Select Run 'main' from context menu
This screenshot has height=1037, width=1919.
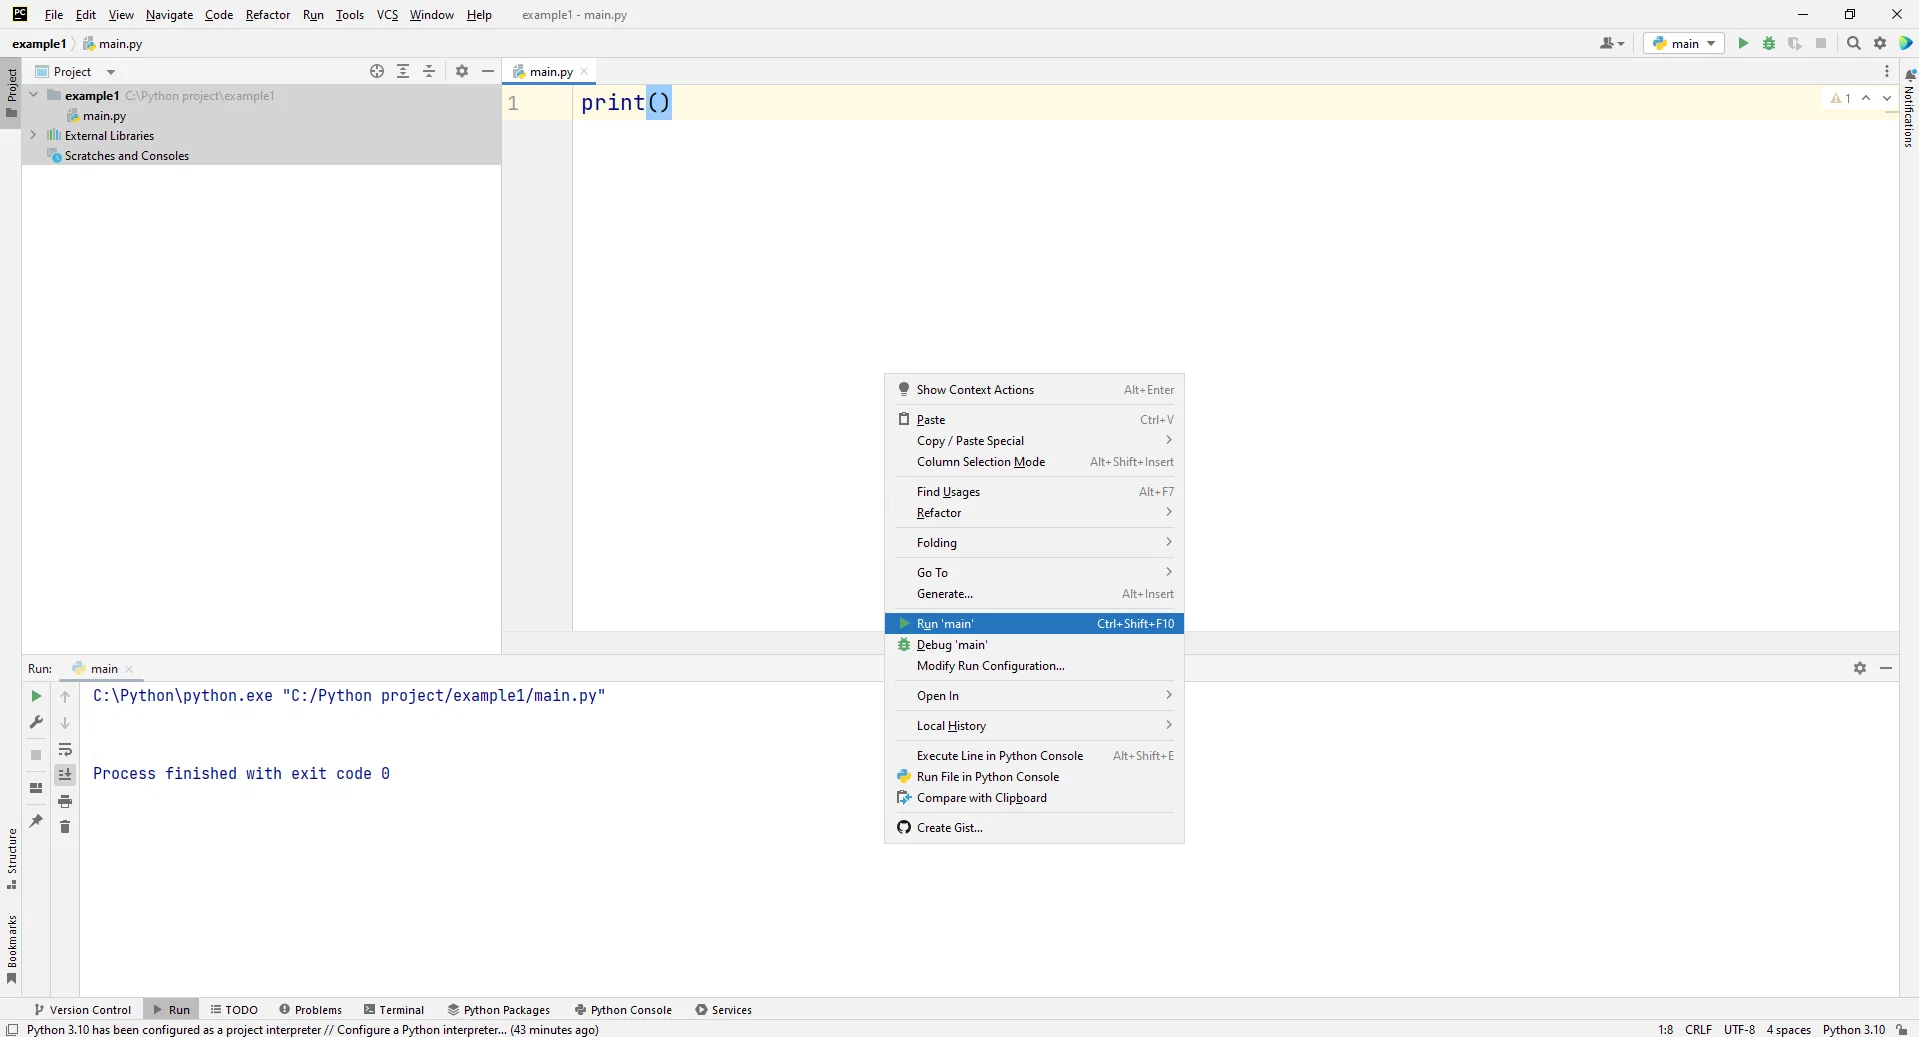(945, 624)
